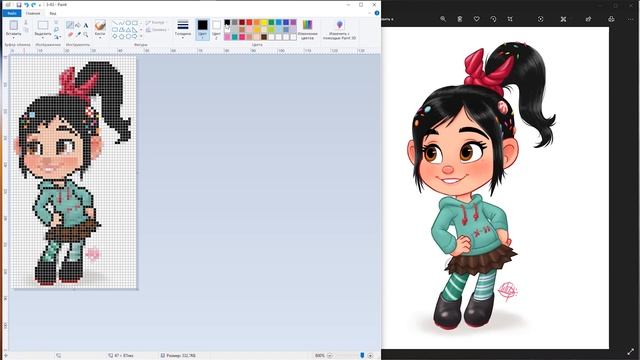The image size is (640, 360).
Task: Click the Resize tool in Image group
Action: (57, 29)
